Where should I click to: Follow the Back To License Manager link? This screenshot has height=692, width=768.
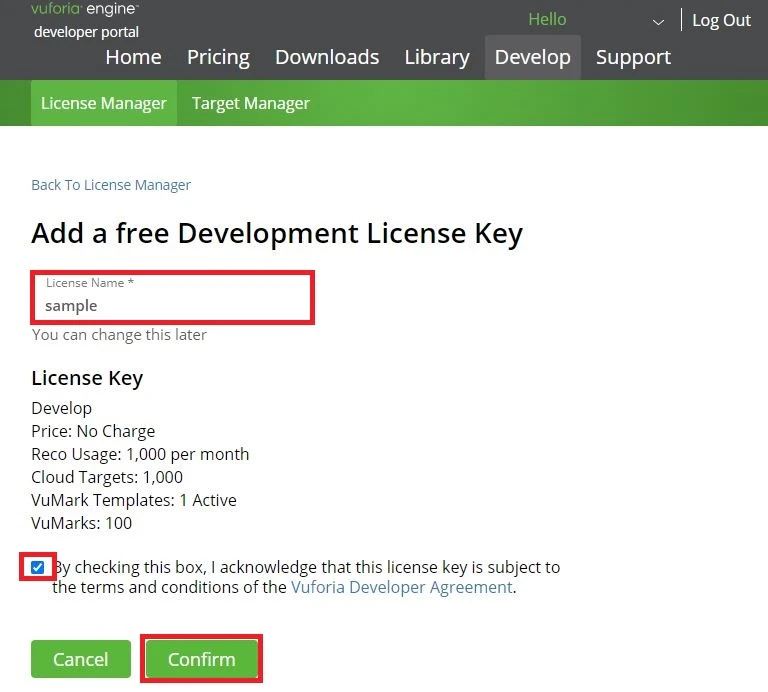coord(111,185)
